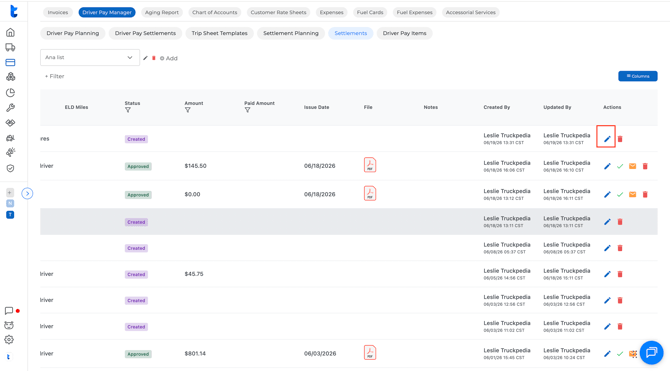The image size is (670, 371).
Task: Delete the $145.50 settlement
Action: point(645,166)
